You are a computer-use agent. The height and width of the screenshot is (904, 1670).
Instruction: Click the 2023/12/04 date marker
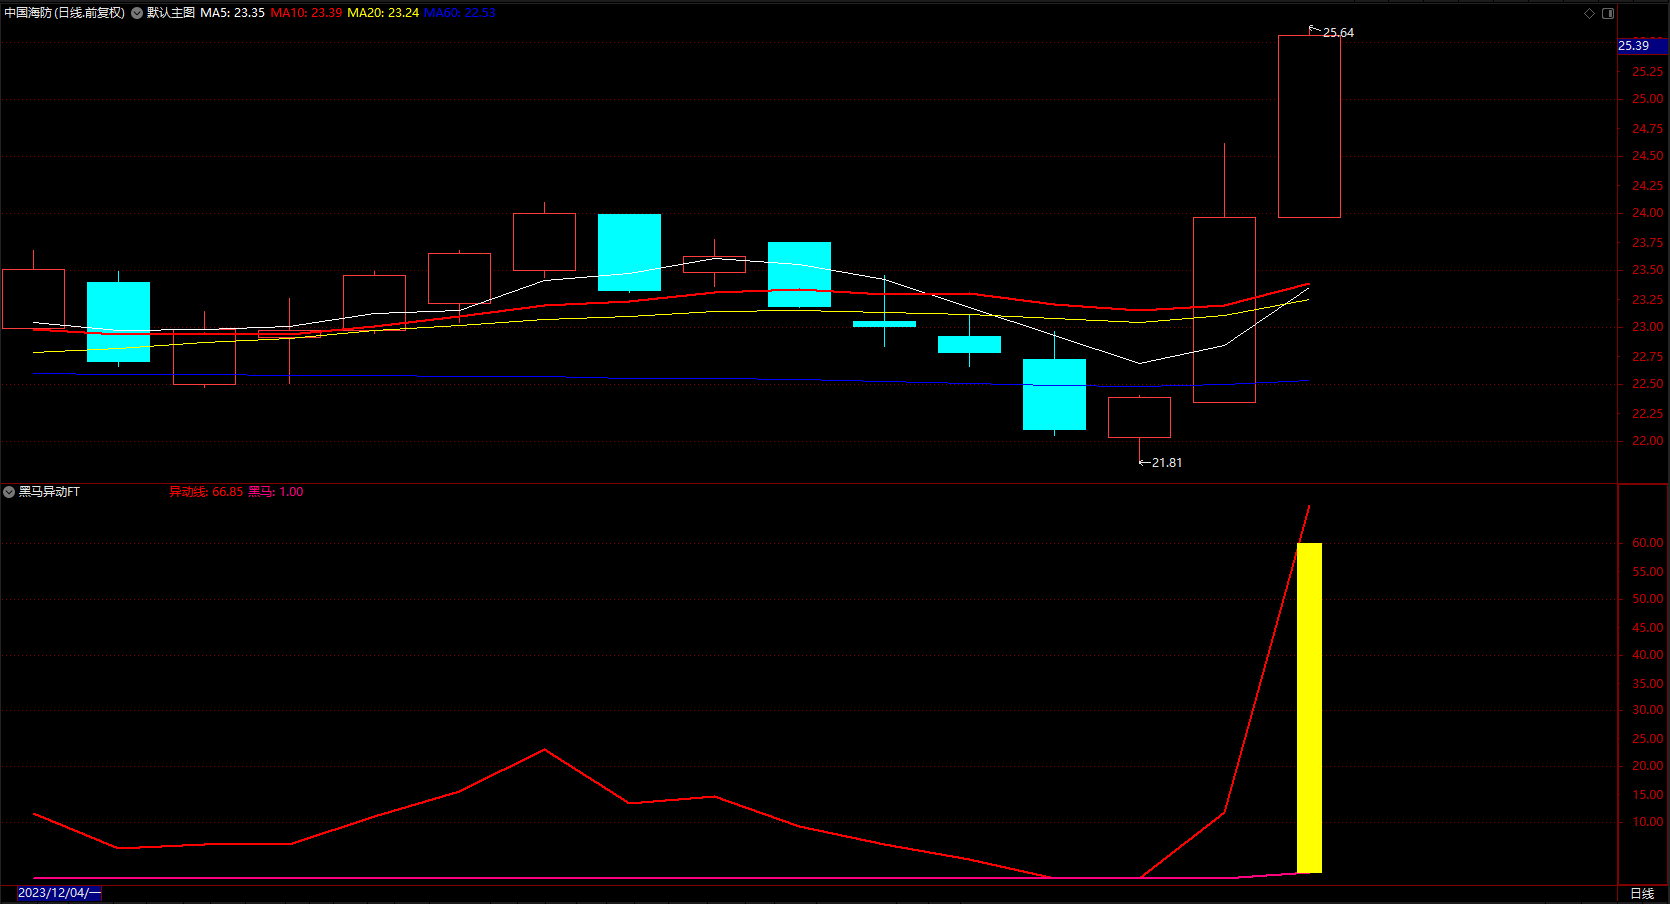[x=60, y=893]
